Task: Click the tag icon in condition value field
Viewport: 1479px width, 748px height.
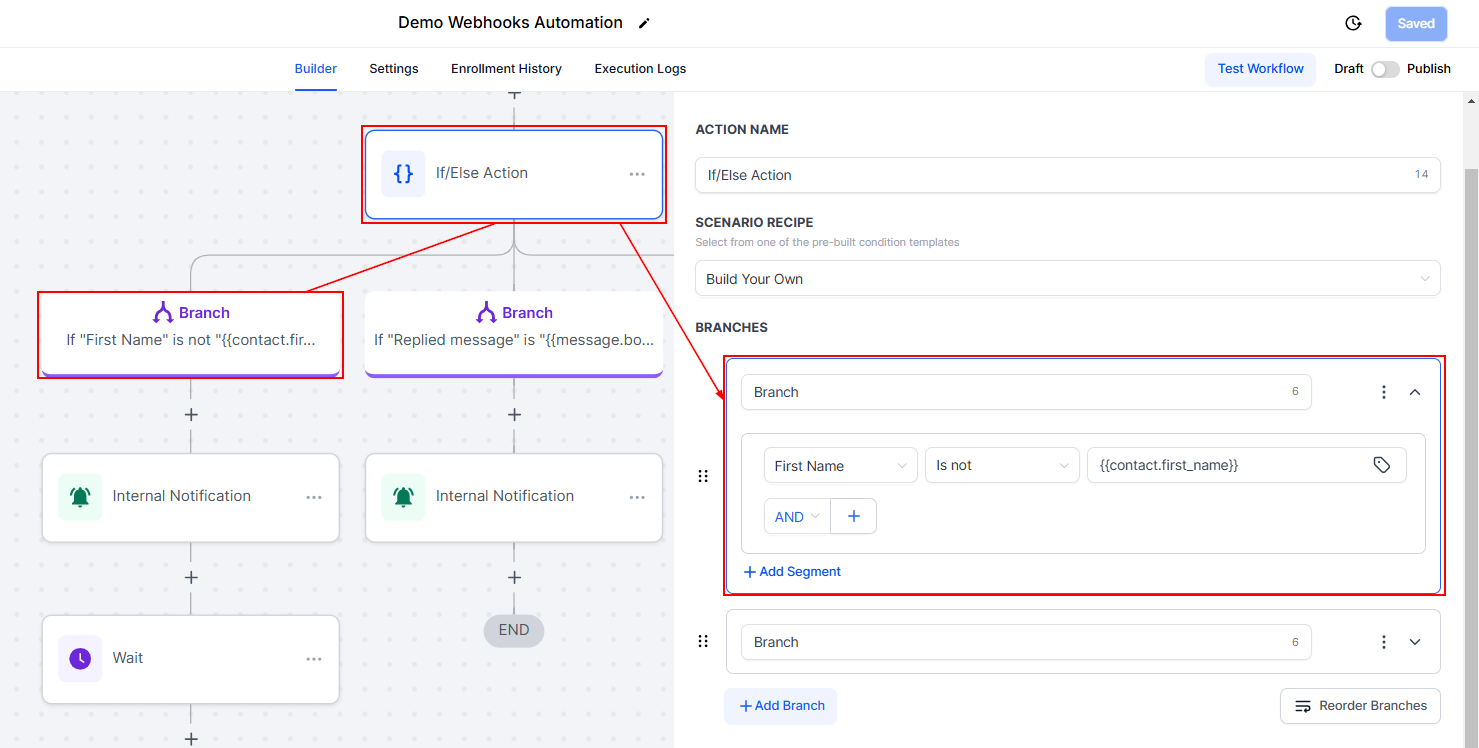Action: 1381,465
